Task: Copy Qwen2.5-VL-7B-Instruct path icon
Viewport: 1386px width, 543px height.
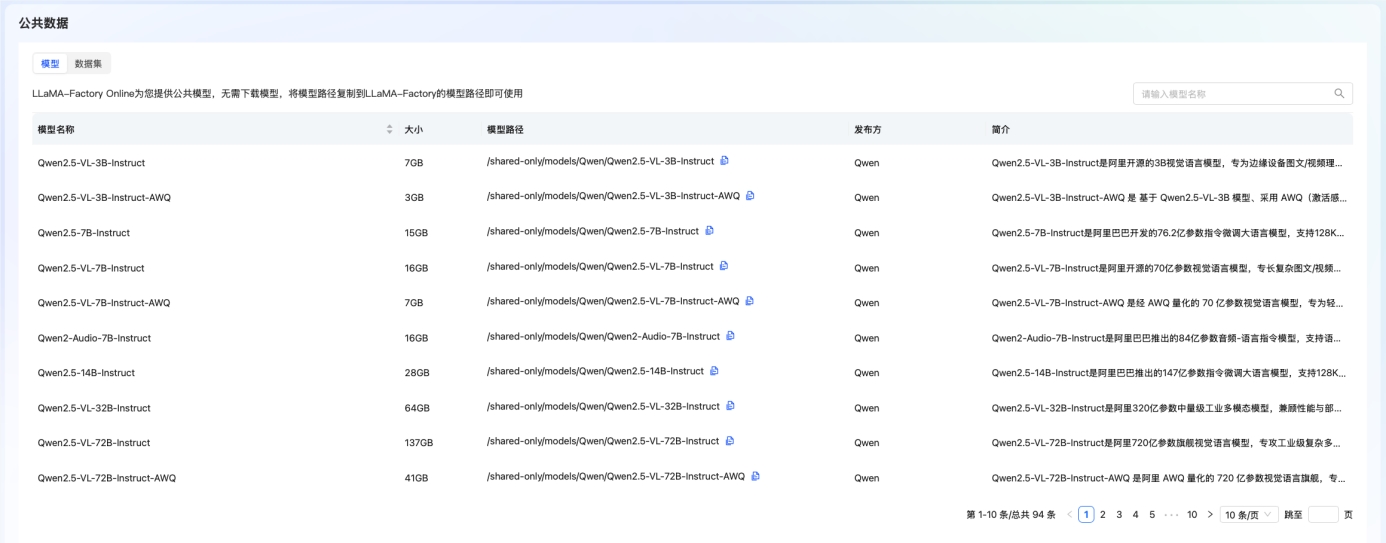Action: point(724,266)
